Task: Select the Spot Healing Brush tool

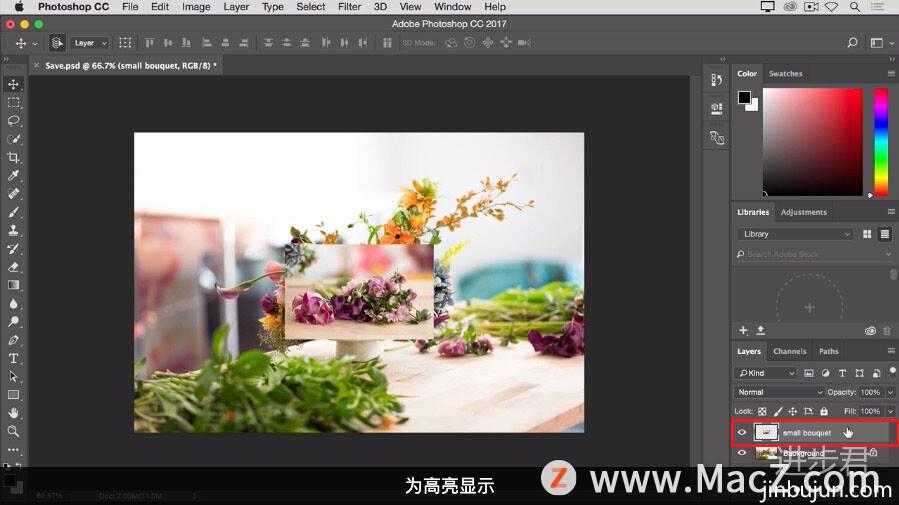Action: pyautogui.click(x=13, y=194)
